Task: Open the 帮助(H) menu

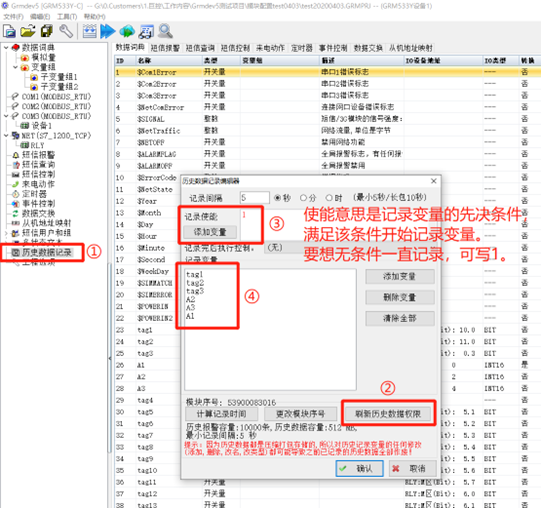Action: pos(95,17)
